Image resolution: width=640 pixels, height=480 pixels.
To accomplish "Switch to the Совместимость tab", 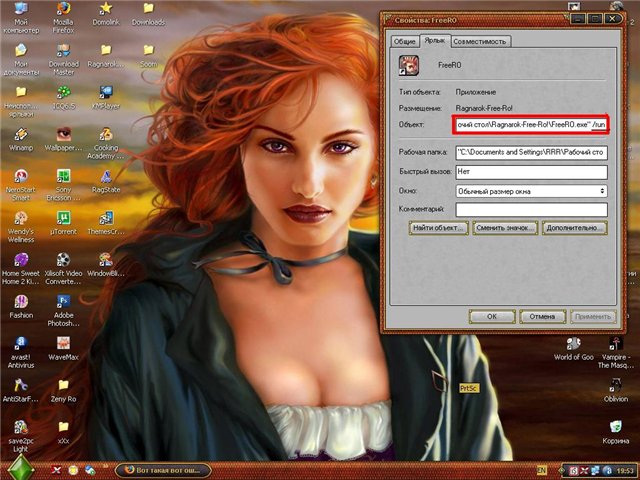I will [x=480, y=41].
